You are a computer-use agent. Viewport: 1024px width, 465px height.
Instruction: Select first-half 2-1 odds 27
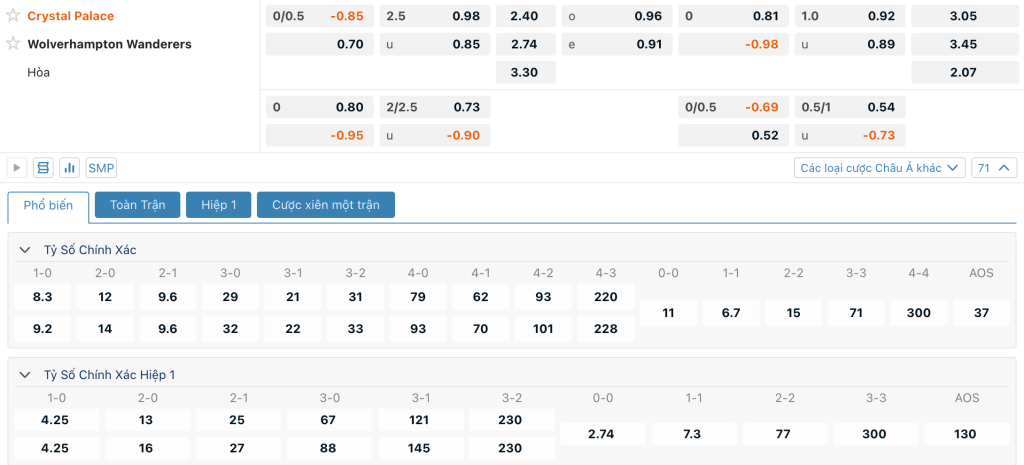[238, 448]
